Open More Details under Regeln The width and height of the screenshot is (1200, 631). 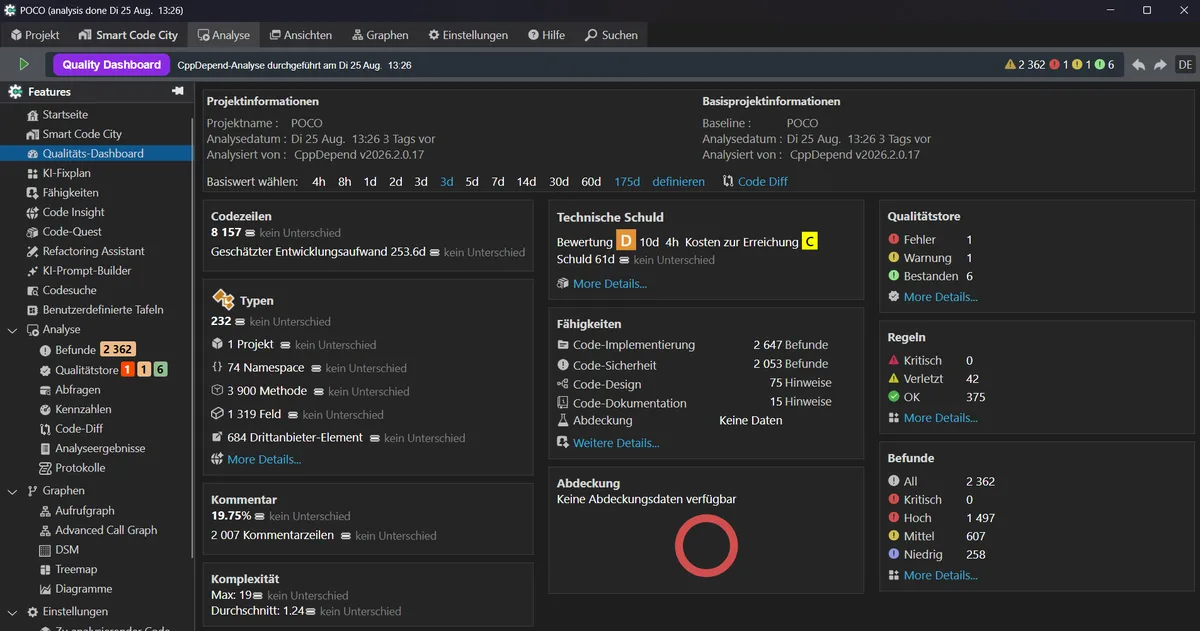[941, 418]
